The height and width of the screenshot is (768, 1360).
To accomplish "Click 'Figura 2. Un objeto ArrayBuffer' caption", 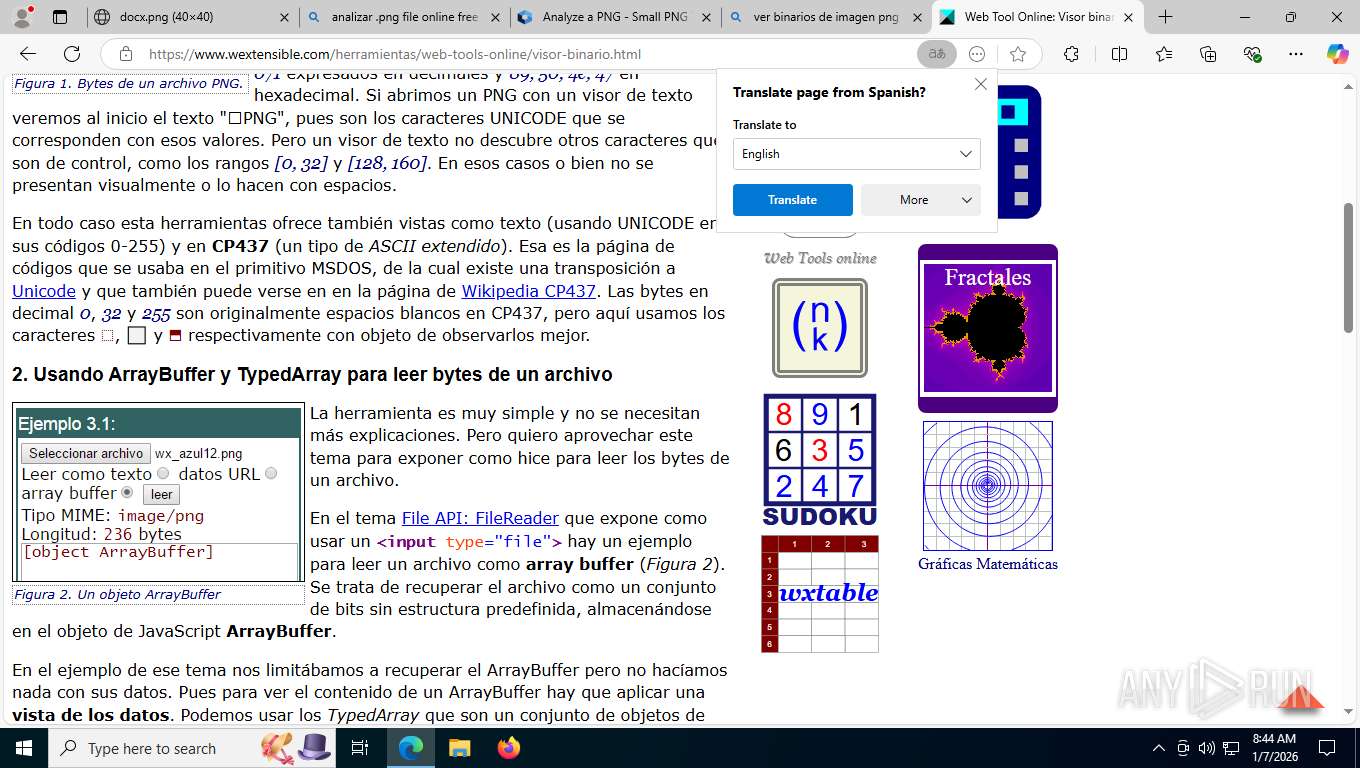I will click(118, 594).
